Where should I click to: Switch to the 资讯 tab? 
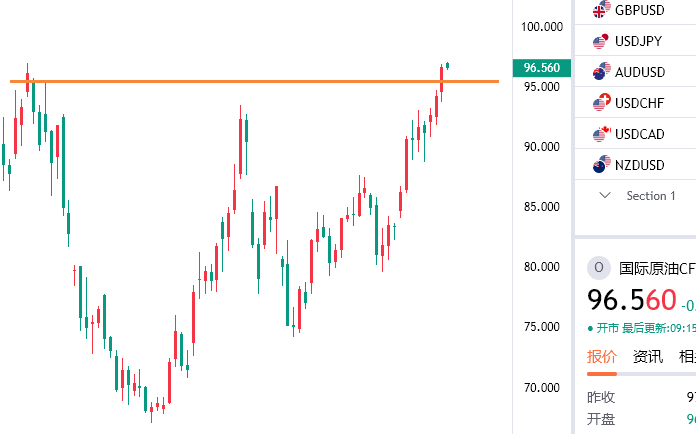(x=648, y=356)
